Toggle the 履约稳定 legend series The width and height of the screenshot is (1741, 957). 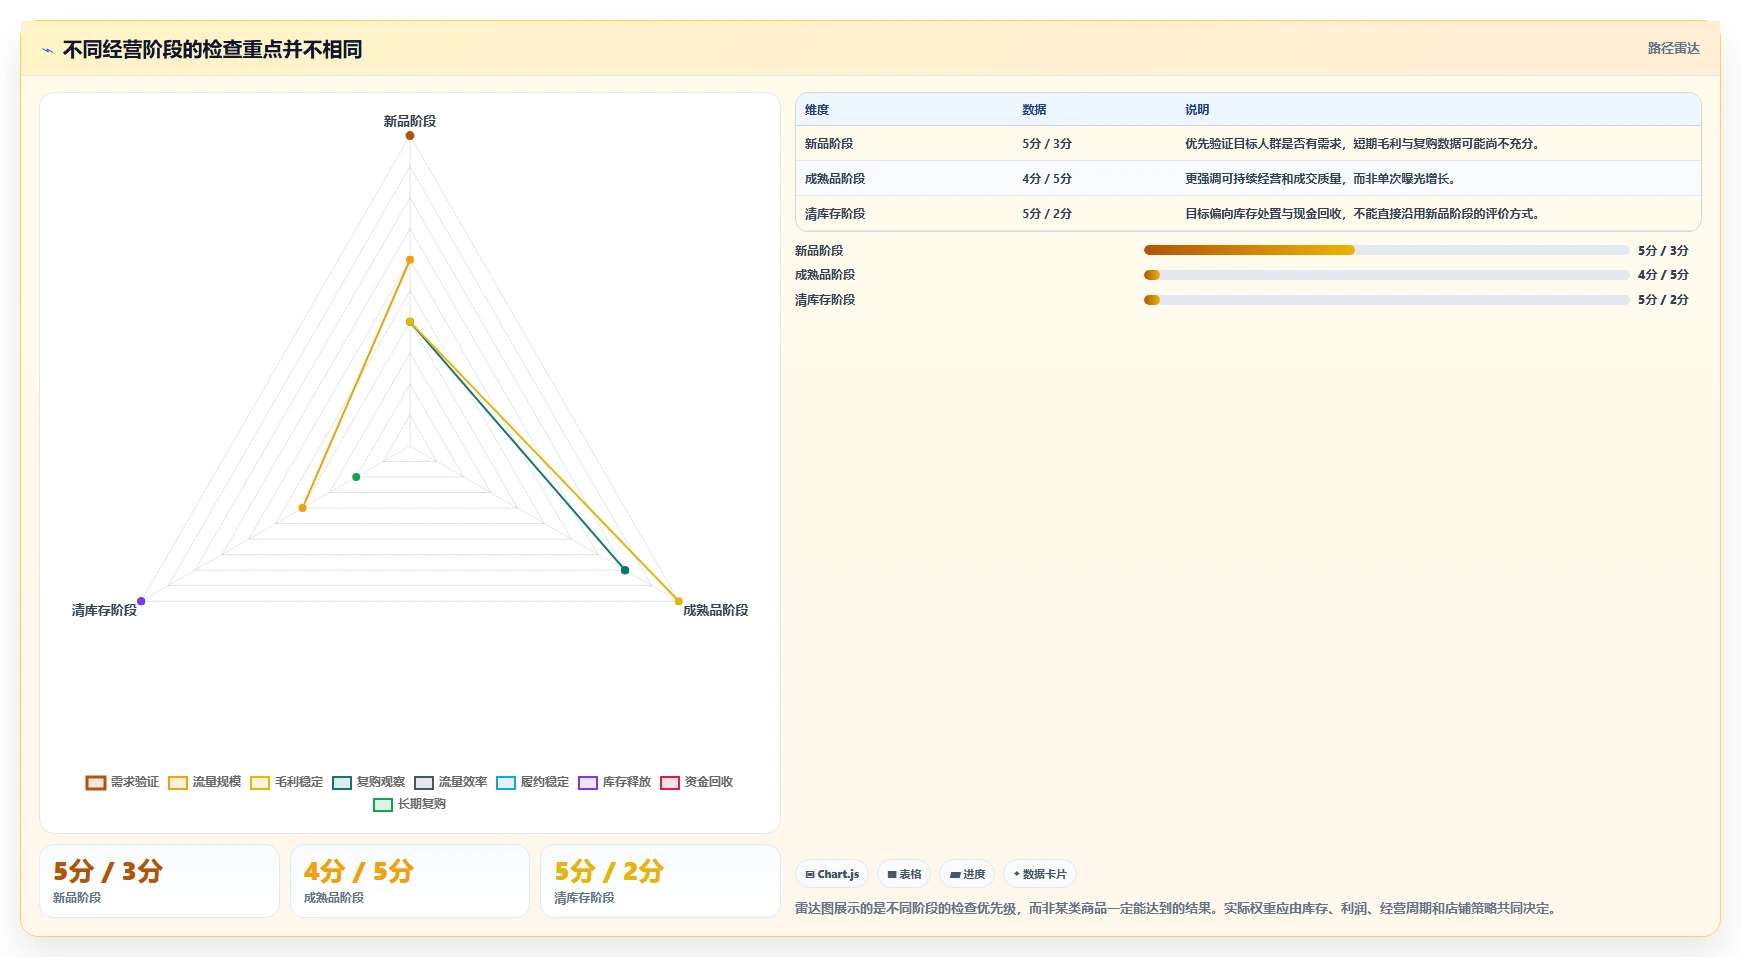click(x=532, y=782)
